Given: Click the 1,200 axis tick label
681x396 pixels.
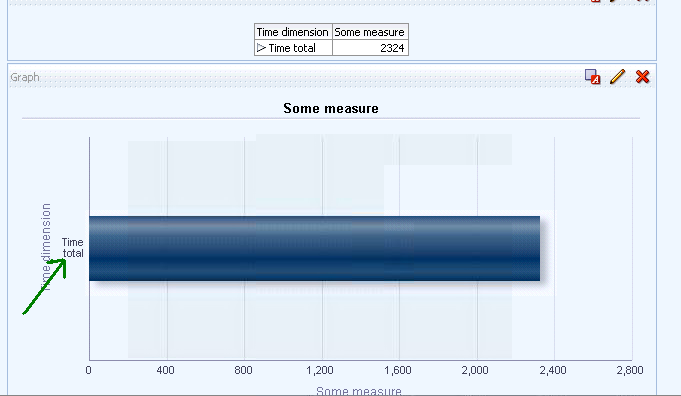Looking at the screenshot, I should click(320, 370).
